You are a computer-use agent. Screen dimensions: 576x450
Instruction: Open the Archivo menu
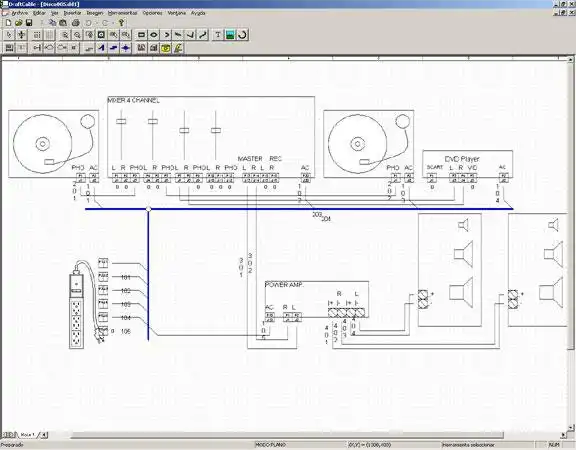[19, 13]
